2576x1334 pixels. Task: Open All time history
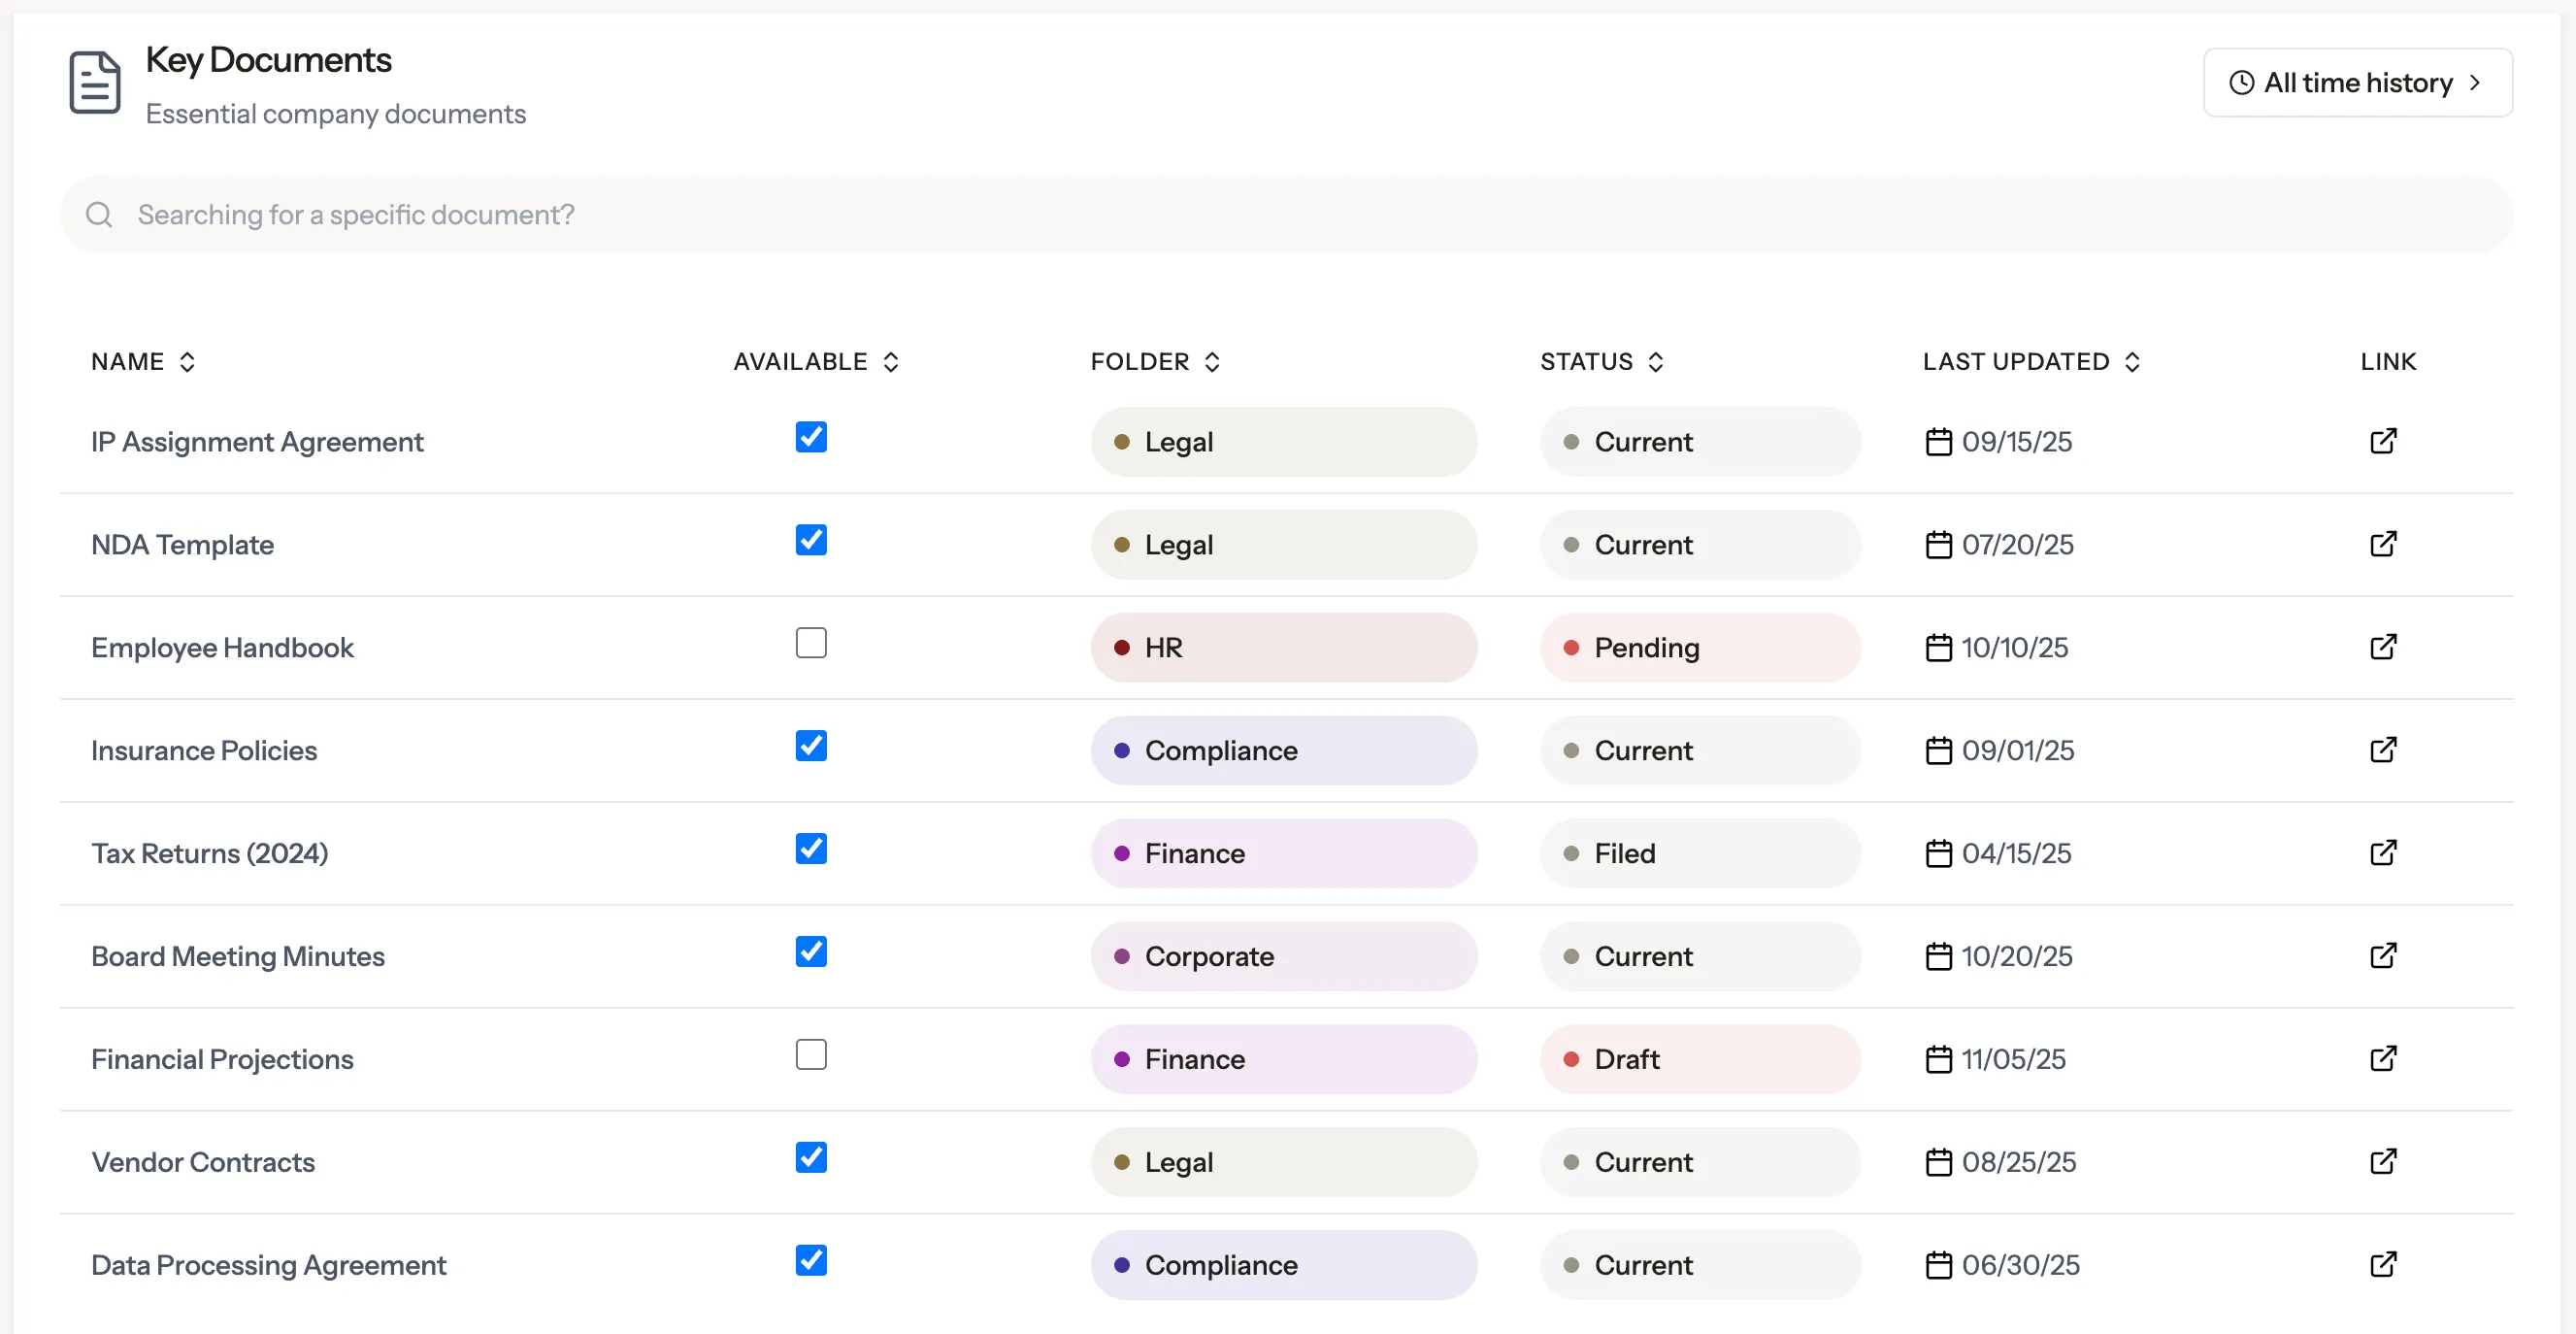tap(2357, 83)
